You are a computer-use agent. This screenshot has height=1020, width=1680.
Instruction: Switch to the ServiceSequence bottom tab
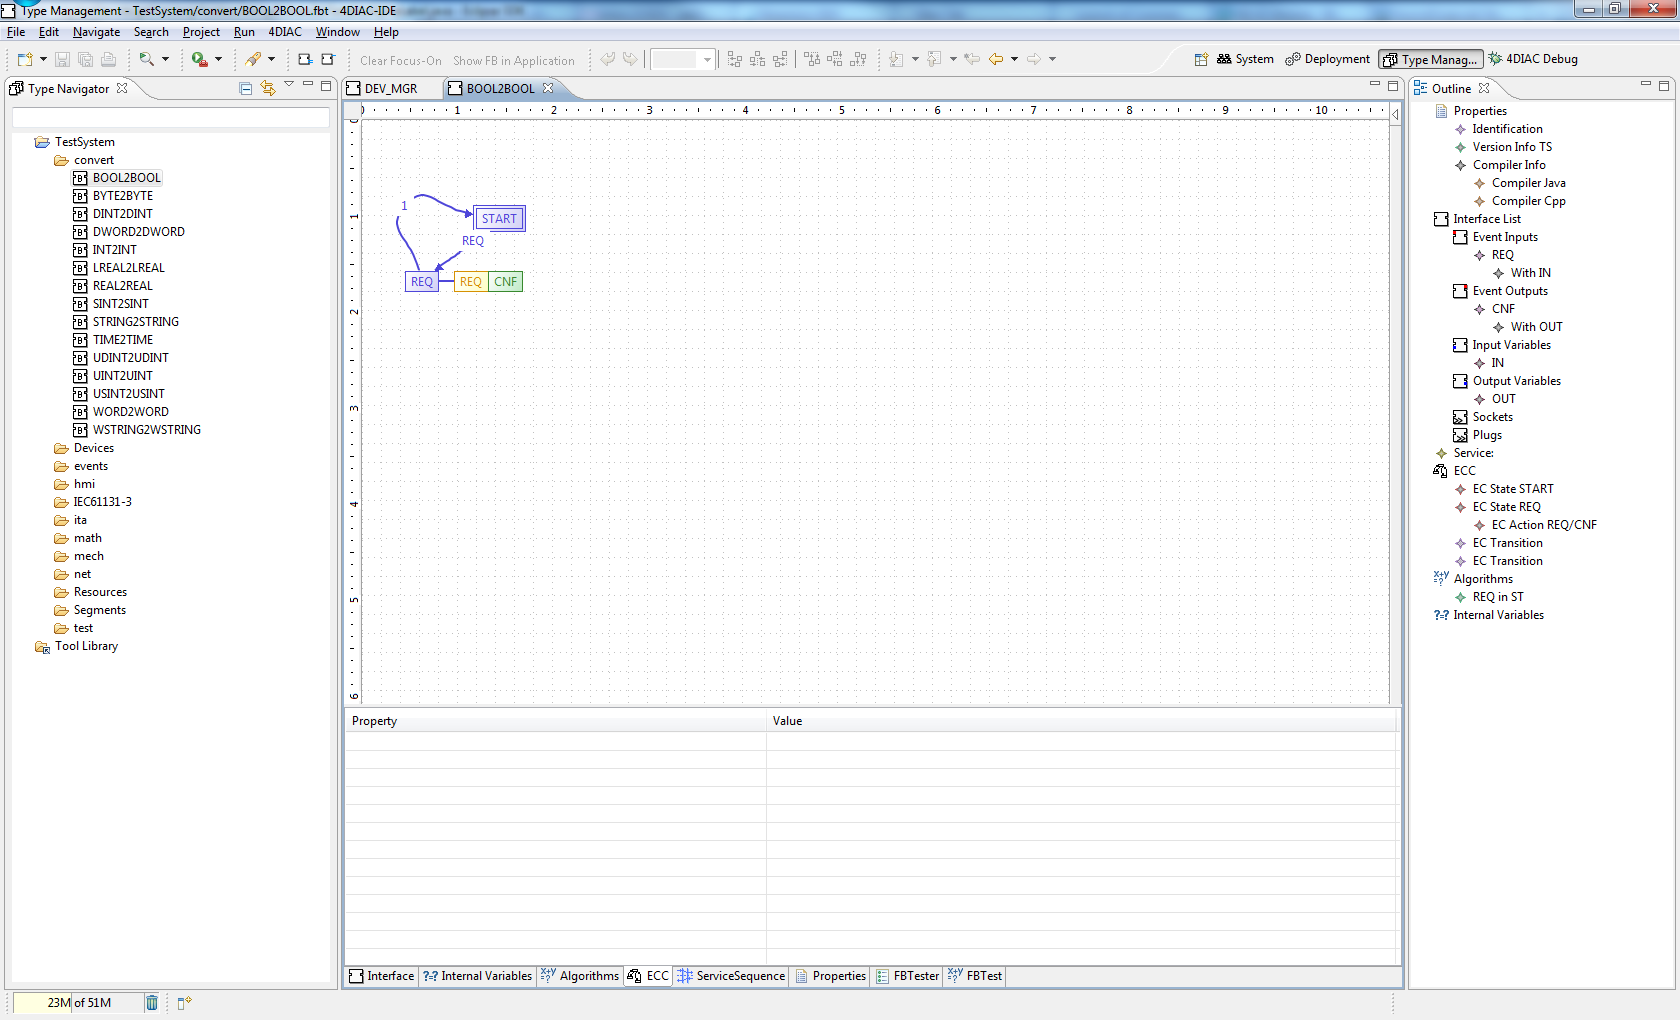click(x=732, y=976)
